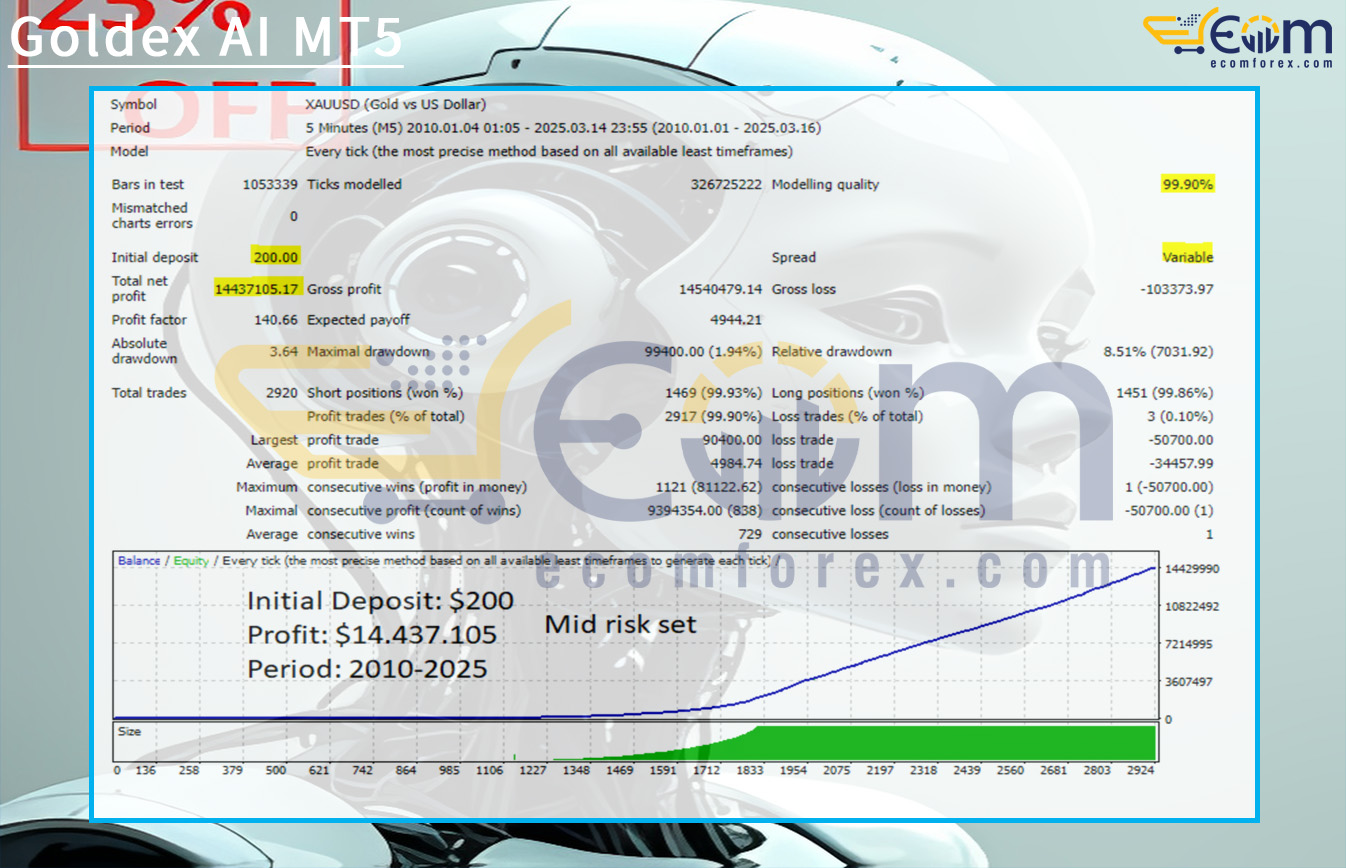Click the profit trades value "2917 (99.90%)"

[713, 416]
